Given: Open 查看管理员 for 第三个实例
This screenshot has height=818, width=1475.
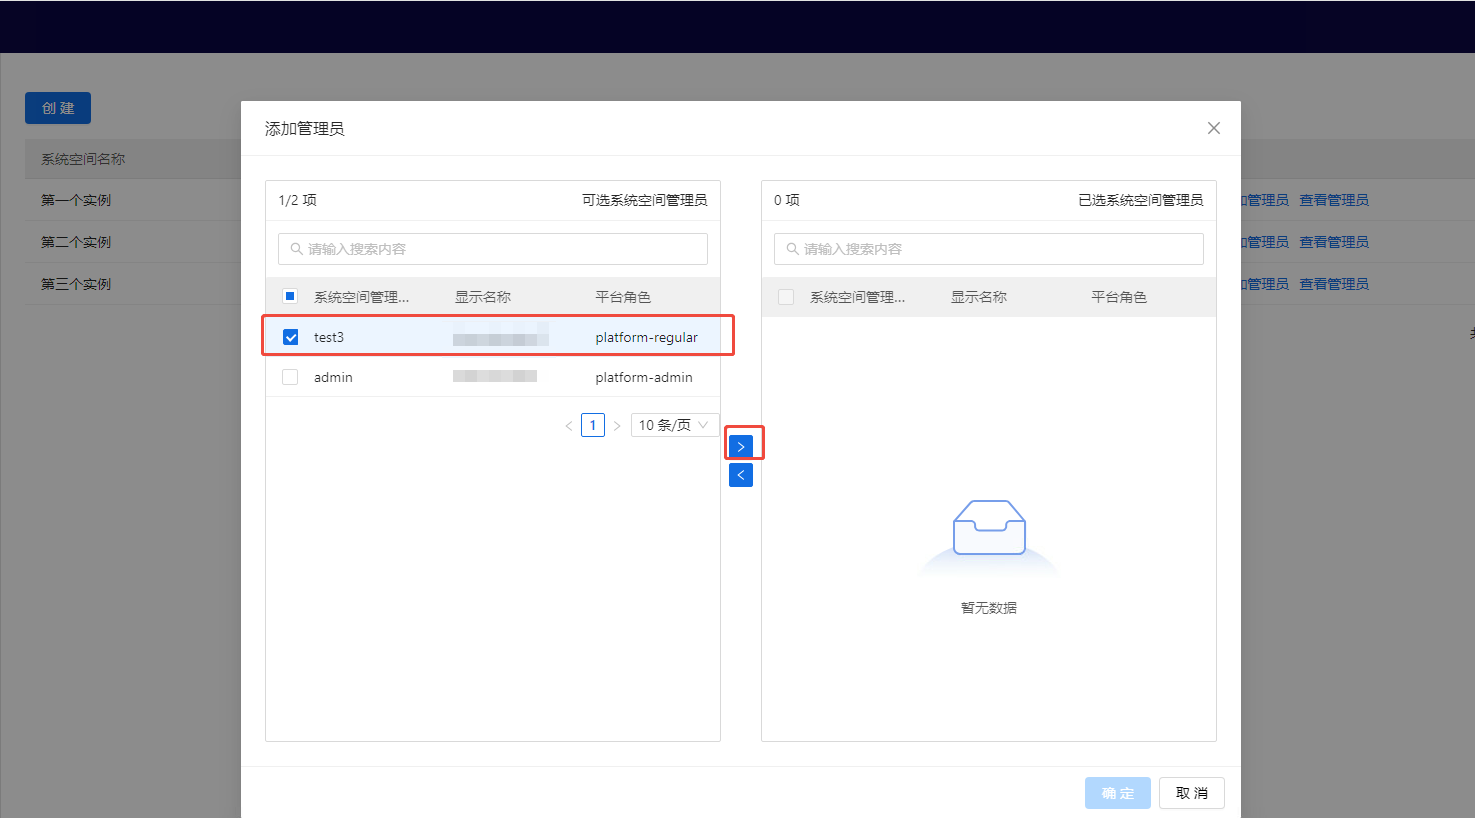Looking at the screenshot, I should [1334, 283].
